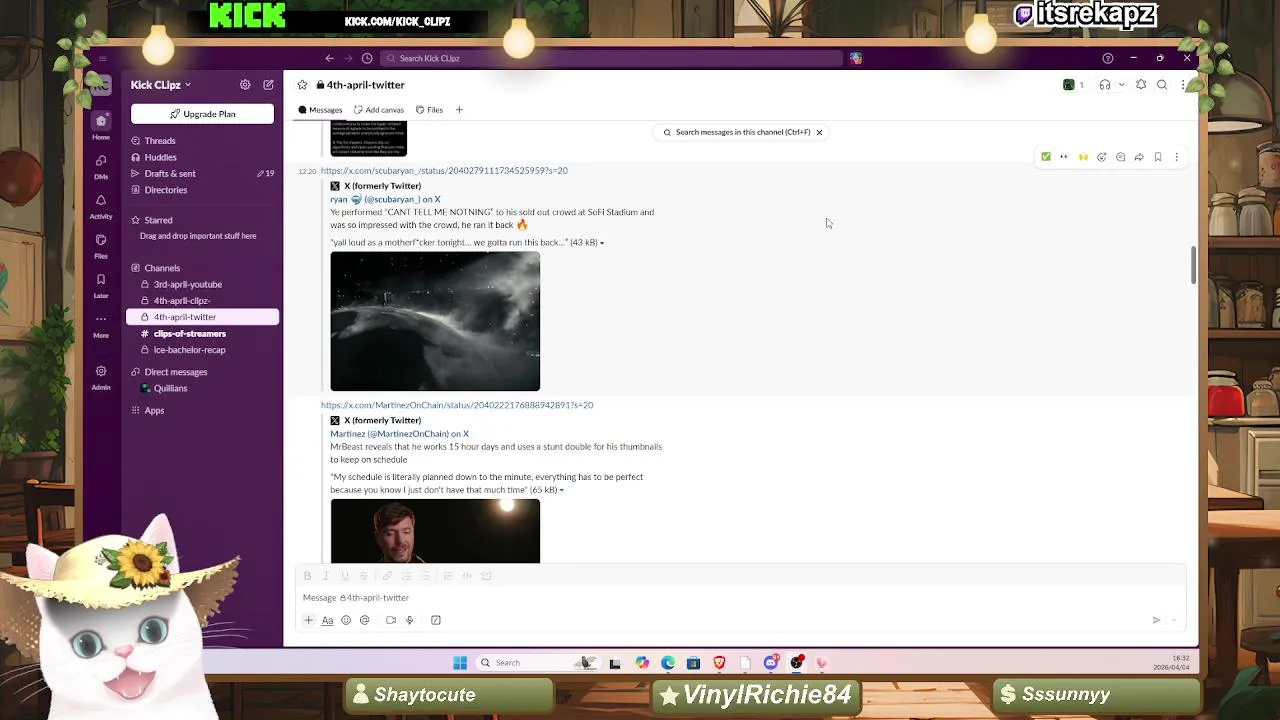Collapse the MrBeast preview with the caret
The height and width of the screenshot is (720, 1280).
pyautogui.click(x=561, y=490)
